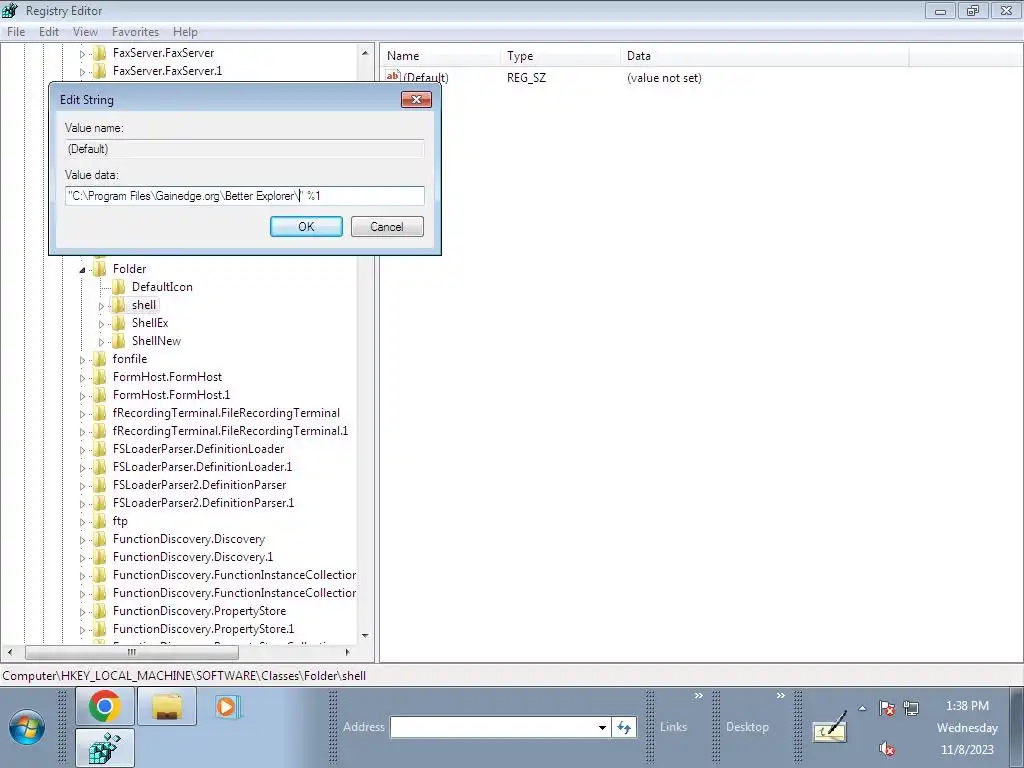Screen dimensions: 1024x768
Task: Expand the fonfile key
Action: tap(82, 360)
